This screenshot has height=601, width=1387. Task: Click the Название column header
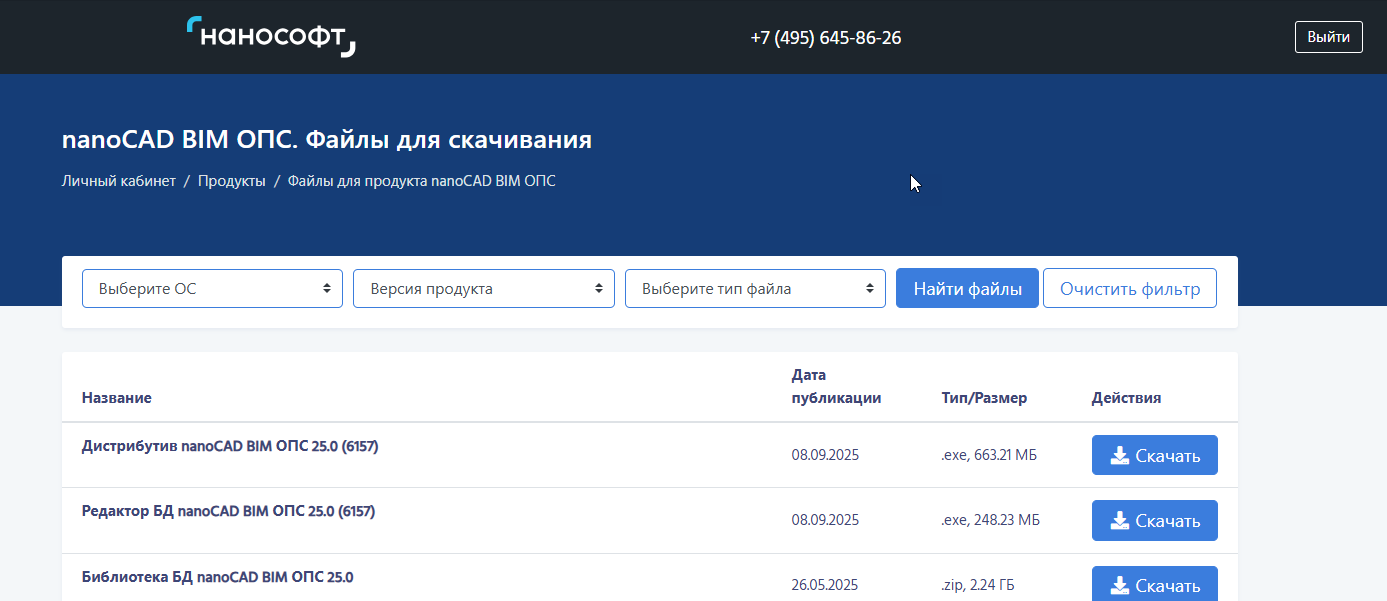point(116,398)
